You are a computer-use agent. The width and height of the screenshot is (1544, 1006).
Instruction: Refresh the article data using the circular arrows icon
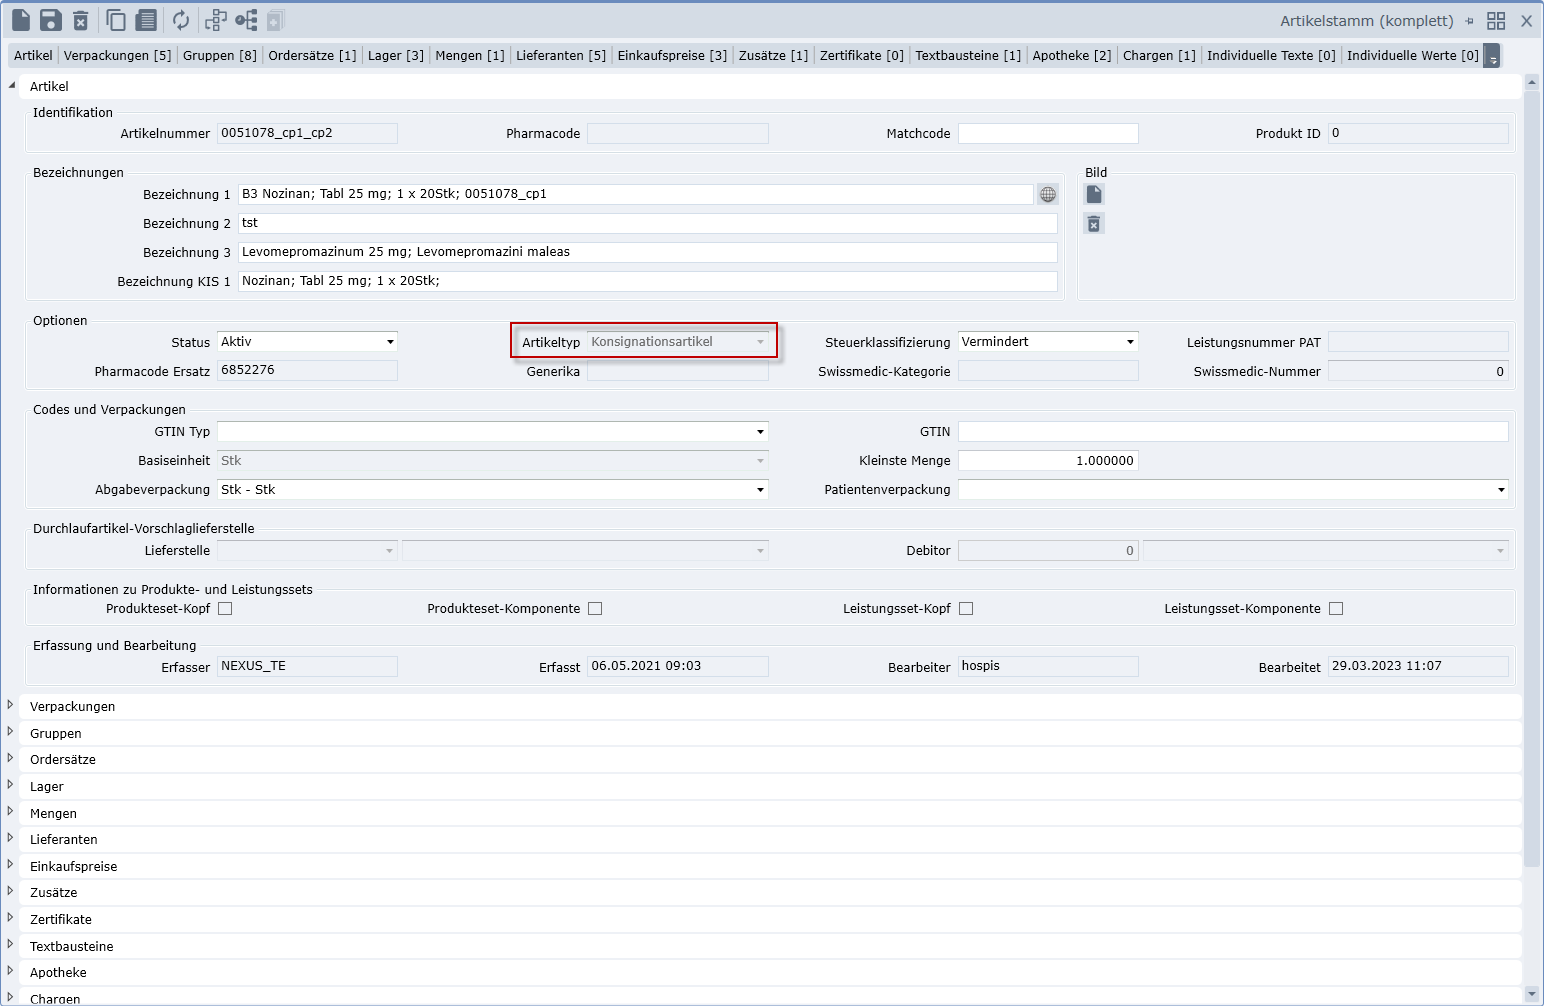181,20
